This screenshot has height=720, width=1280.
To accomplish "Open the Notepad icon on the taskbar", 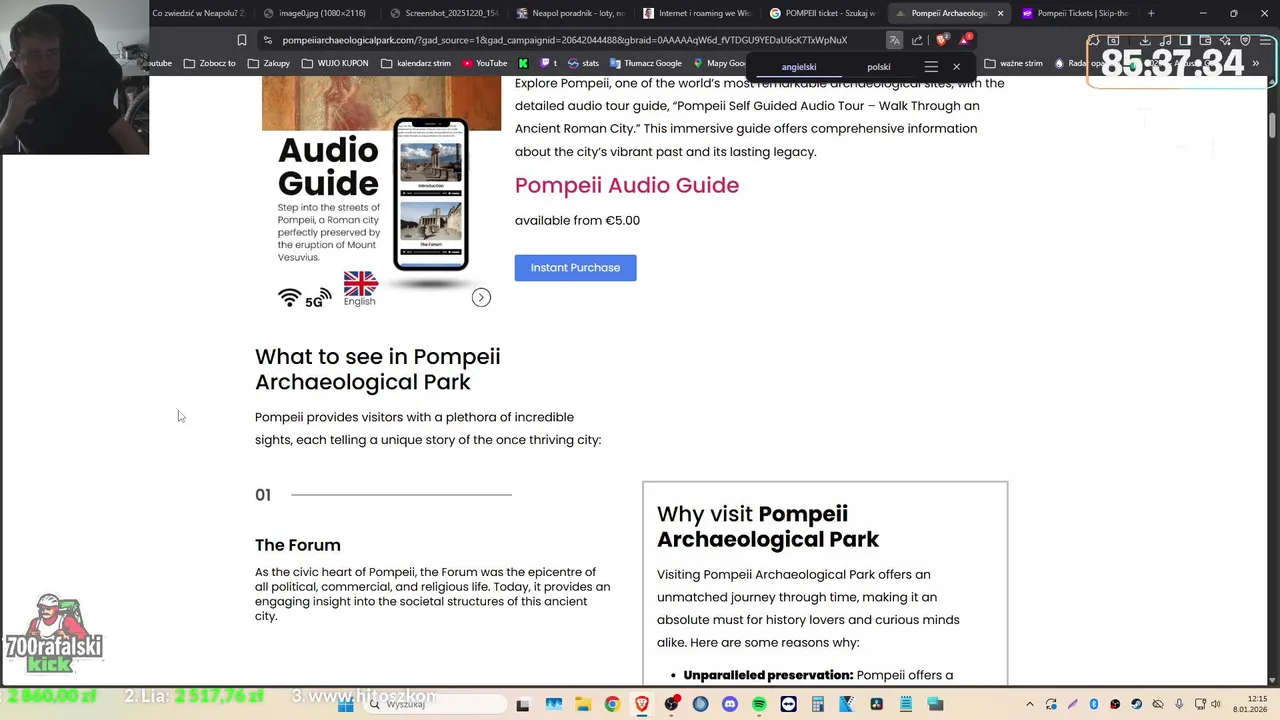I will 905,705.
